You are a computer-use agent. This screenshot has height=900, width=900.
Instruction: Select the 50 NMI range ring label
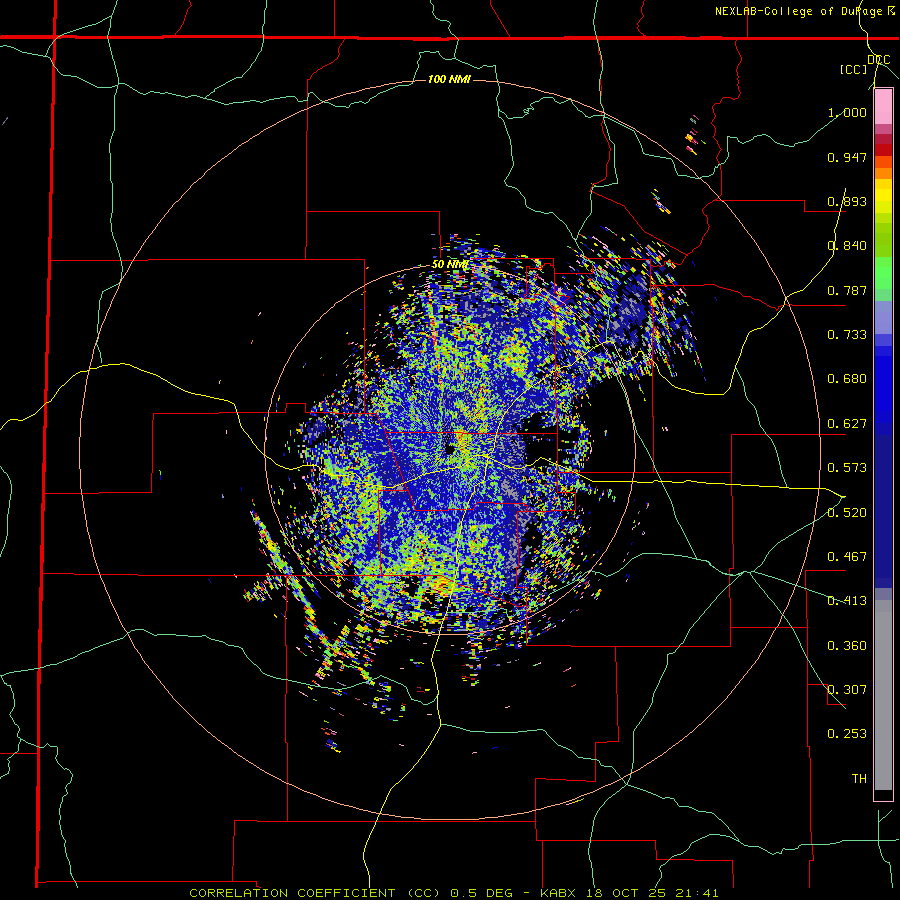[450, 265]
